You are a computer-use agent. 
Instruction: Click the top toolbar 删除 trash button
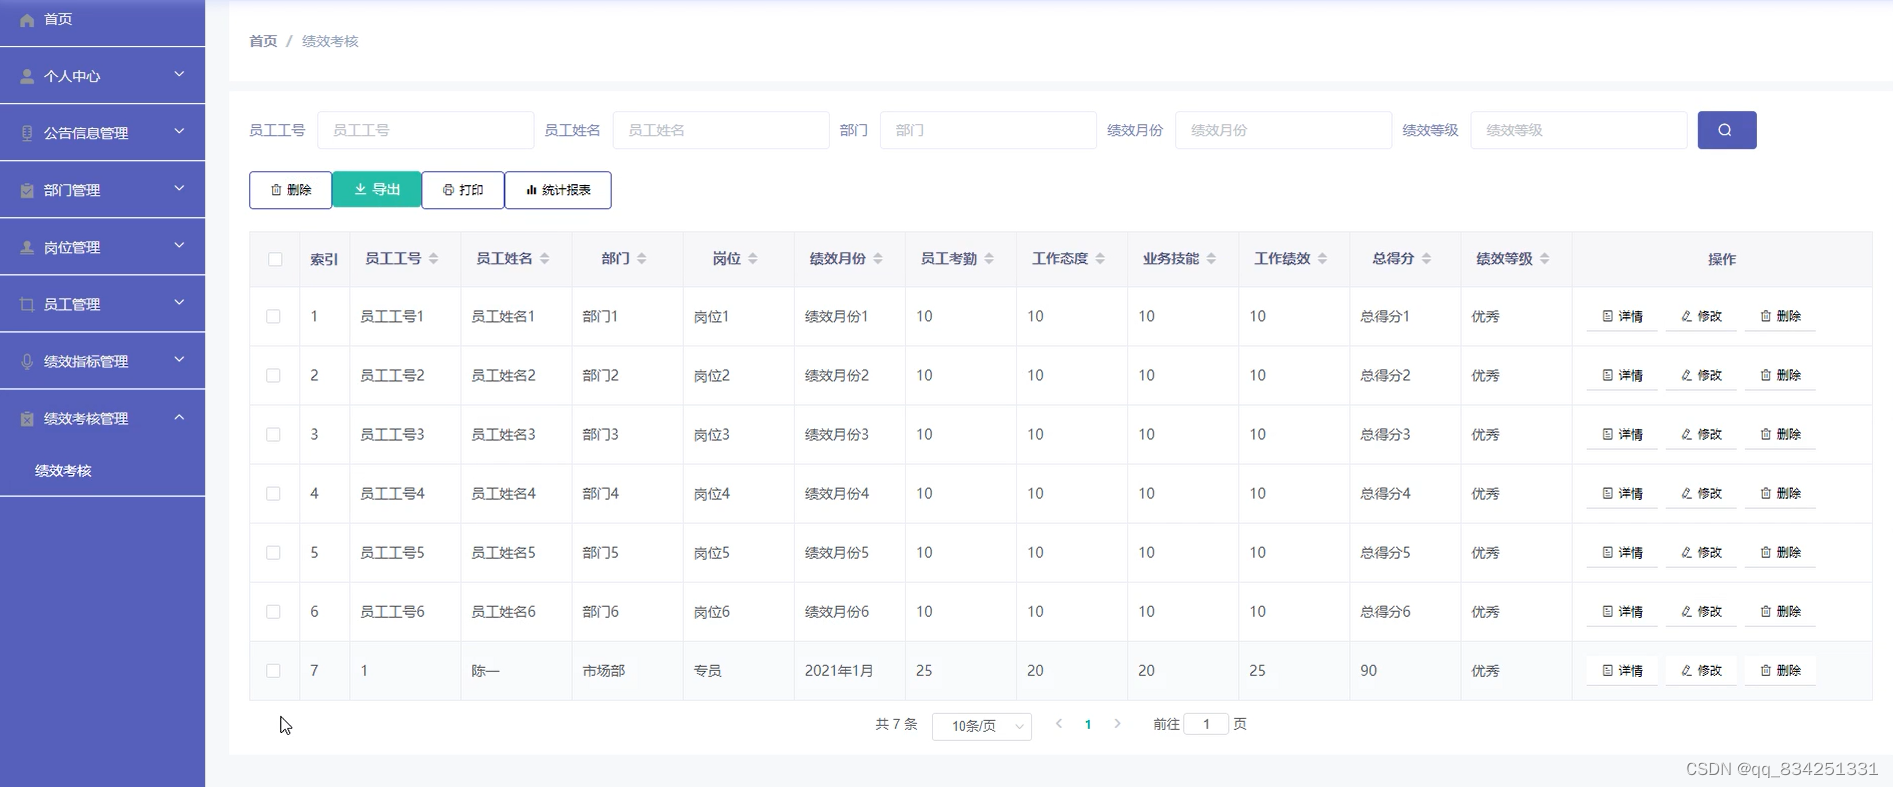pyautogui.click(x=290, y=190)
